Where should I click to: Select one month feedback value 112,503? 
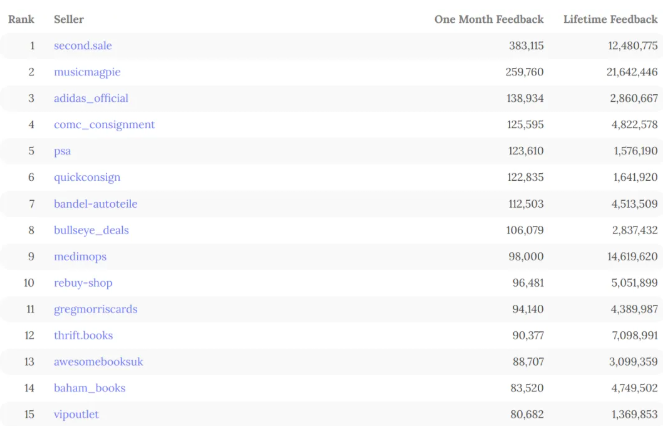pyautogui.click(x=526, y=204)
